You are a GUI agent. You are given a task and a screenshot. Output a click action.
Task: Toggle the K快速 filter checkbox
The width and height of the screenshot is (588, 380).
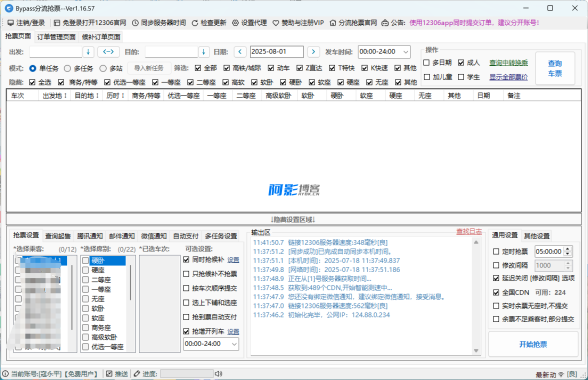[364, 68]
